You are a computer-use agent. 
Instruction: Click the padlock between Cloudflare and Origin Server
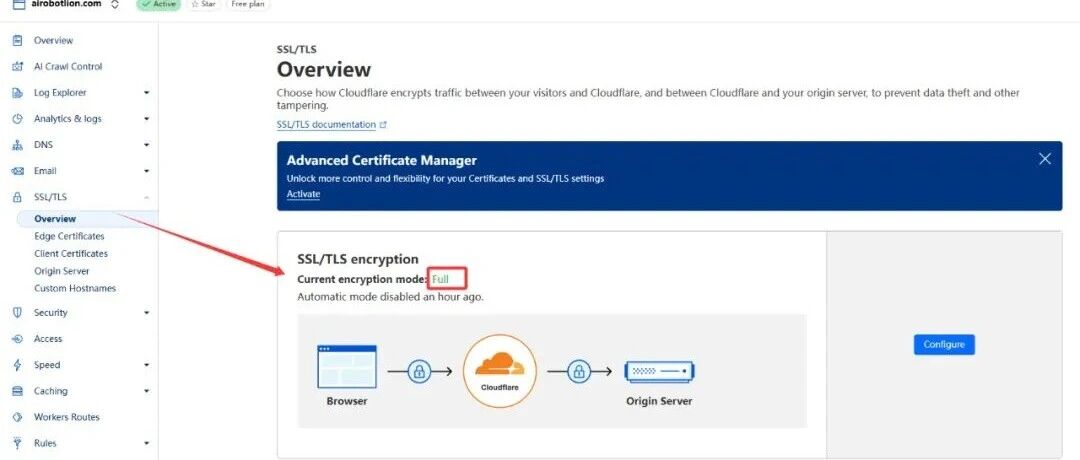[579, 372]
